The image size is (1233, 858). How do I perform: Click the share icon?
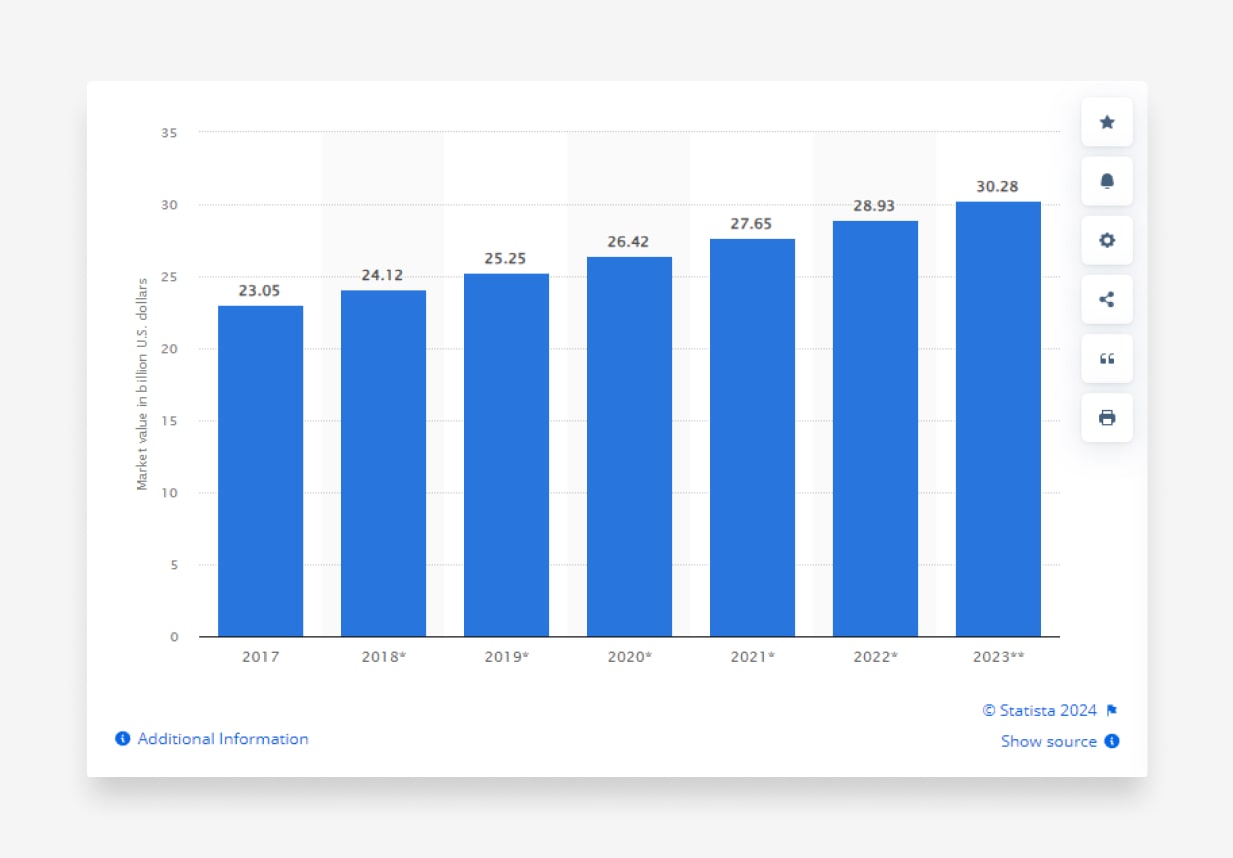click(x=1107, y=299)
